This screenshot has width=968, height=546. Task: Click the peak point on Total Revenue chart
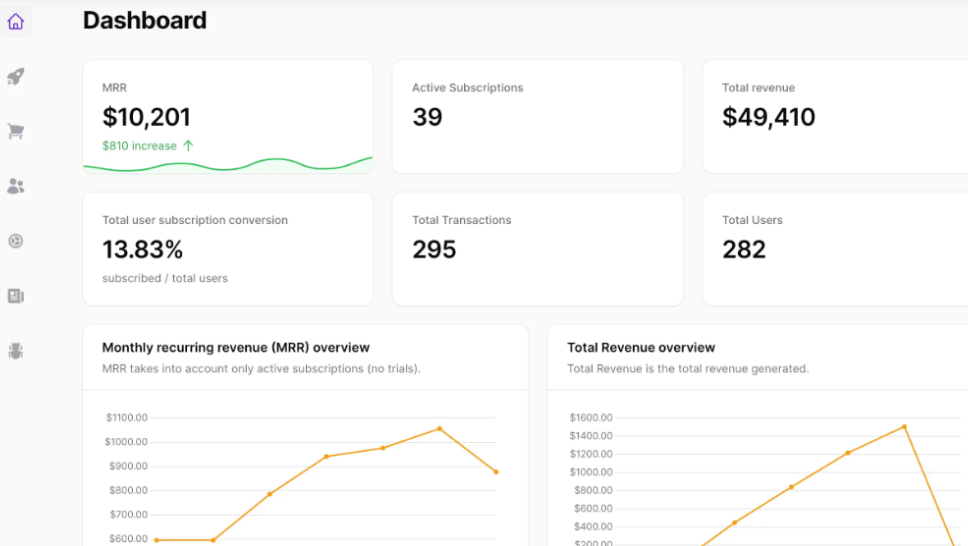click(x=904, y=427)
